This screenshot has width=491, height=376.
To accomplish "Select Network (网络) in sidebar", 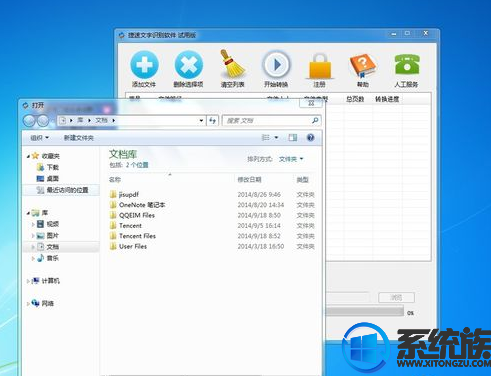I will pos(43,303).
